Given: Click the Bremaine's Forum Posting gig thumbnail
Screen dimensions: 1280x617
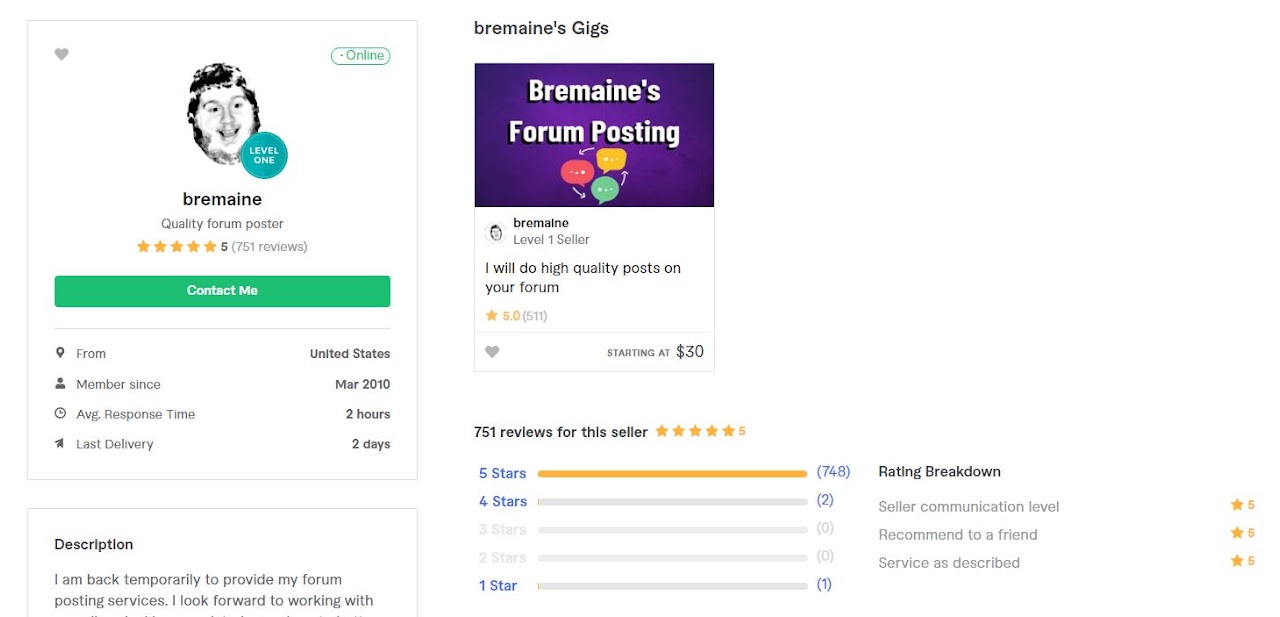Looking at the screenshot, I should (593, 135).
